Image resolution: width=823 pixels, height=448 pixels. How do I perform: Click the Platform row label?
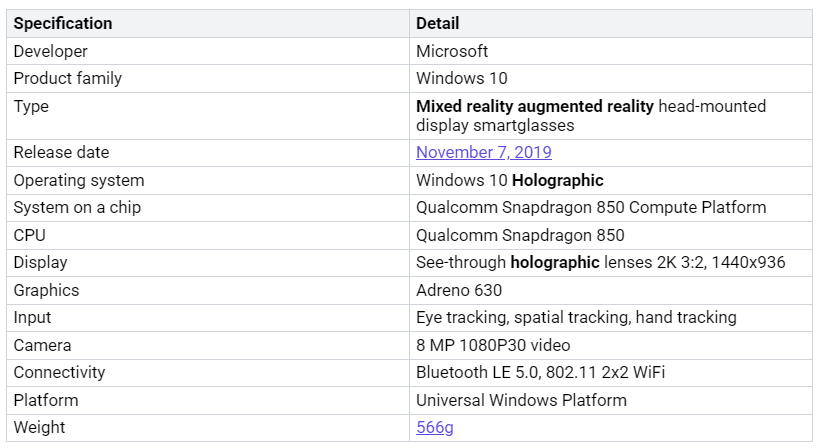click(x=46, y=400)
